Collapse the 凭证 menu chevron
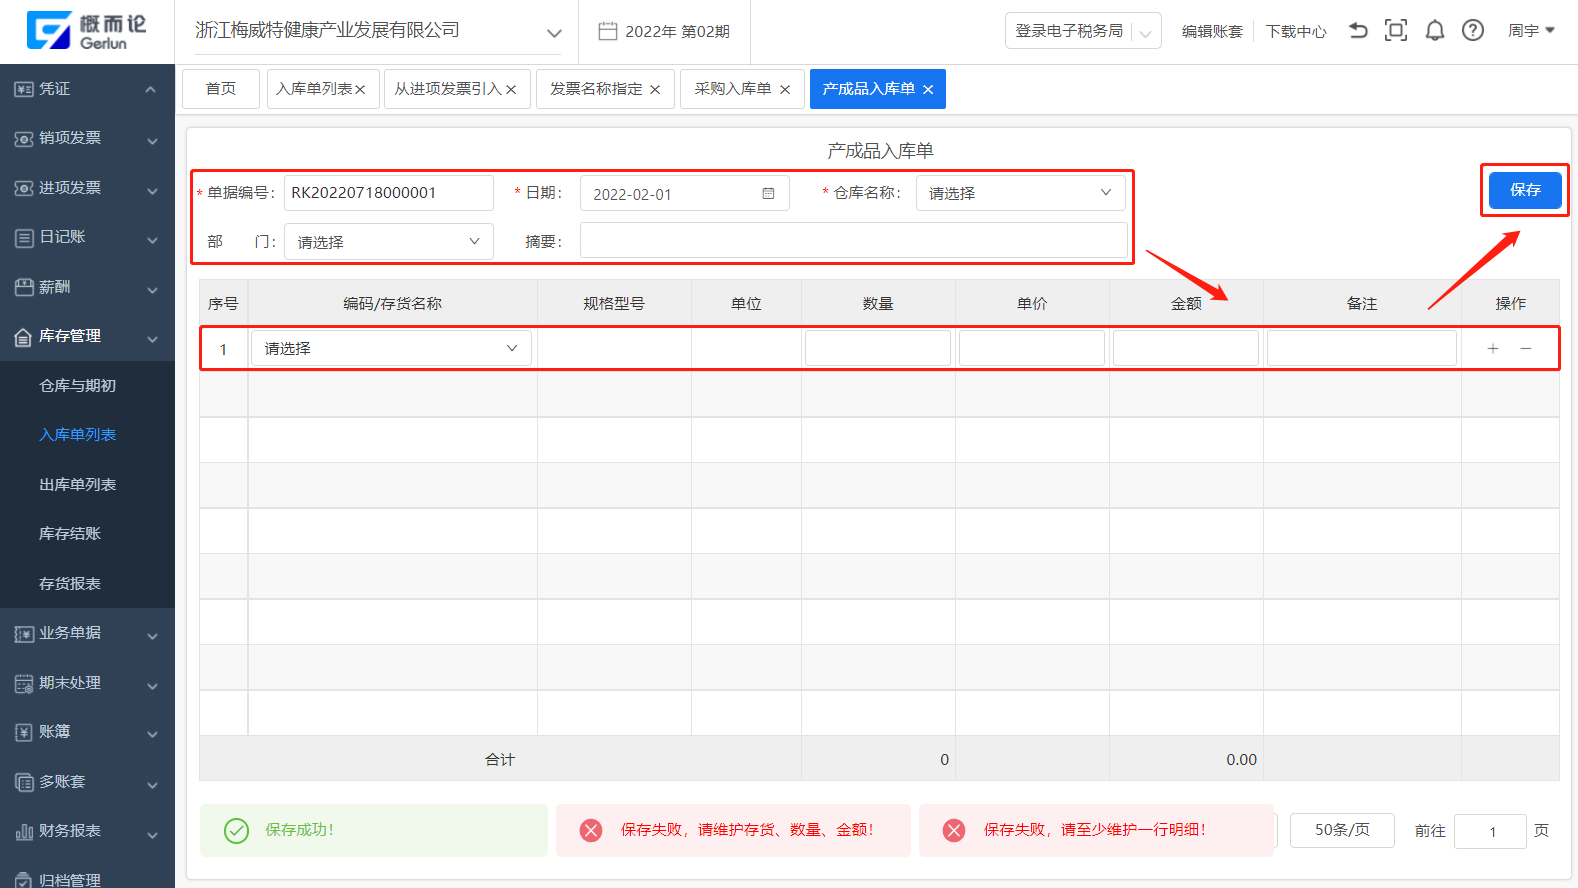The image size is (1578, 888). click(x=151, y=90)
